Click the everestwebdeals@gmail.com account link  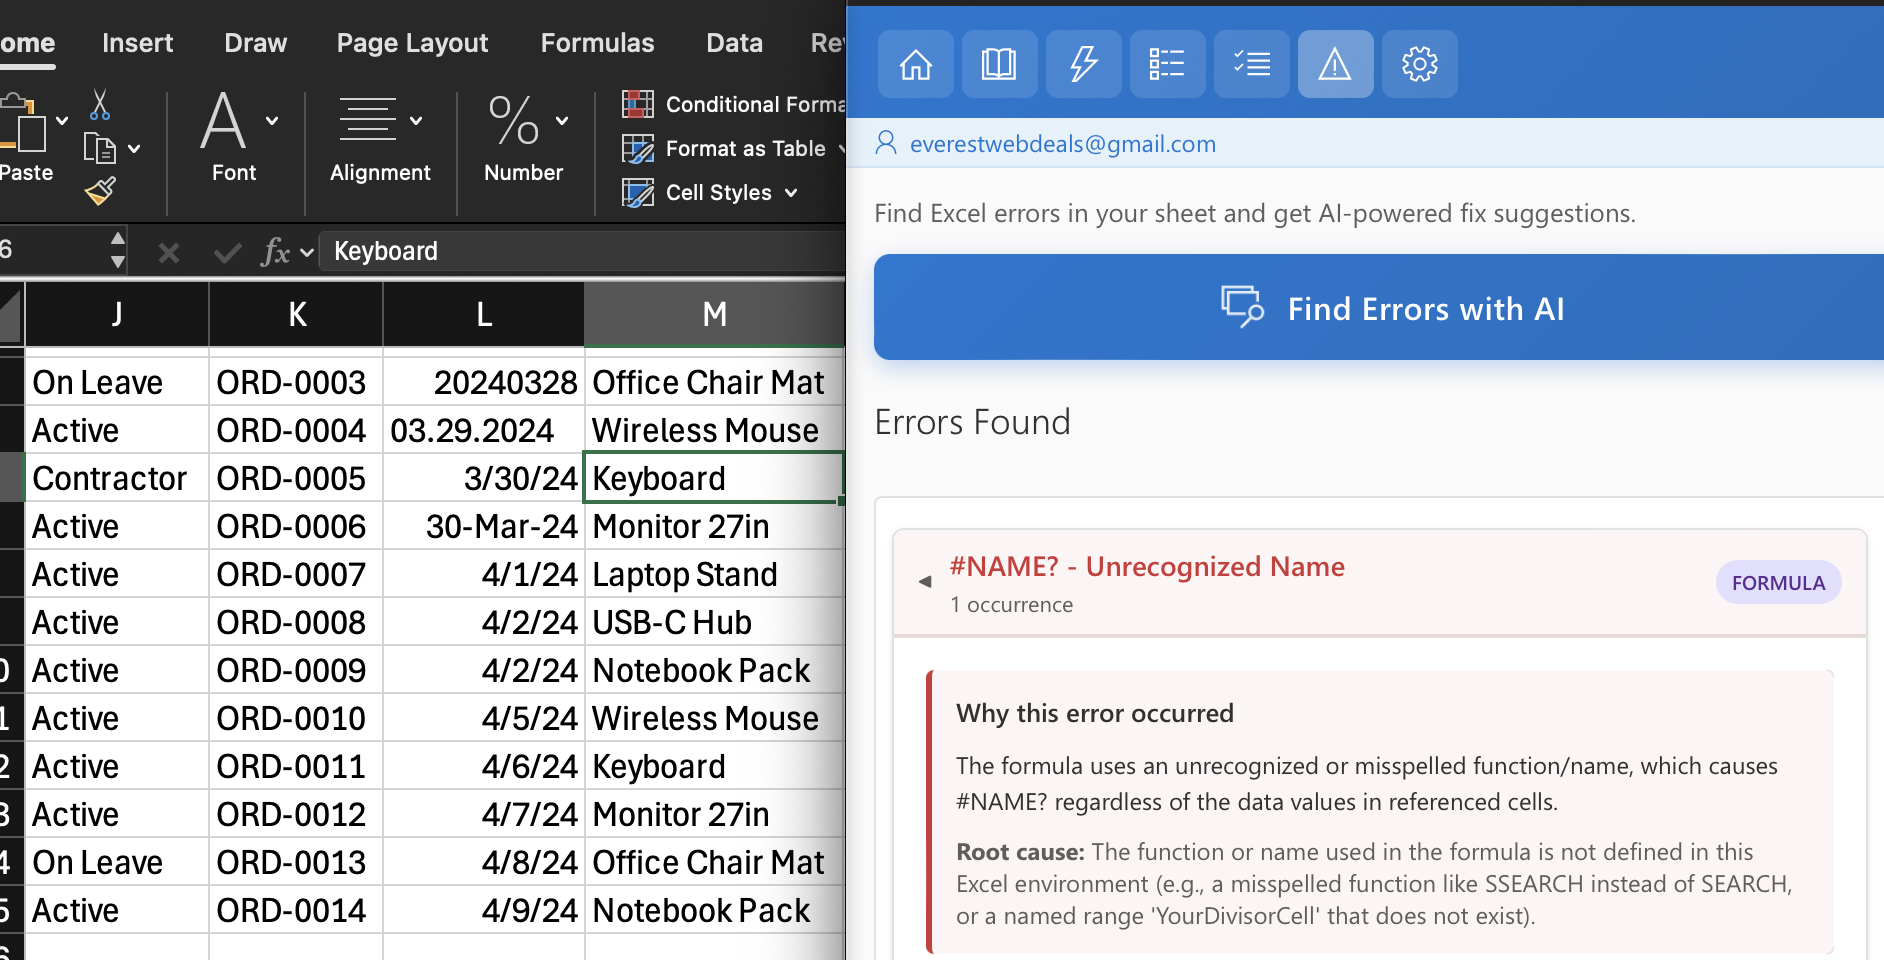pyautogui.click(x=1062, y=144)
